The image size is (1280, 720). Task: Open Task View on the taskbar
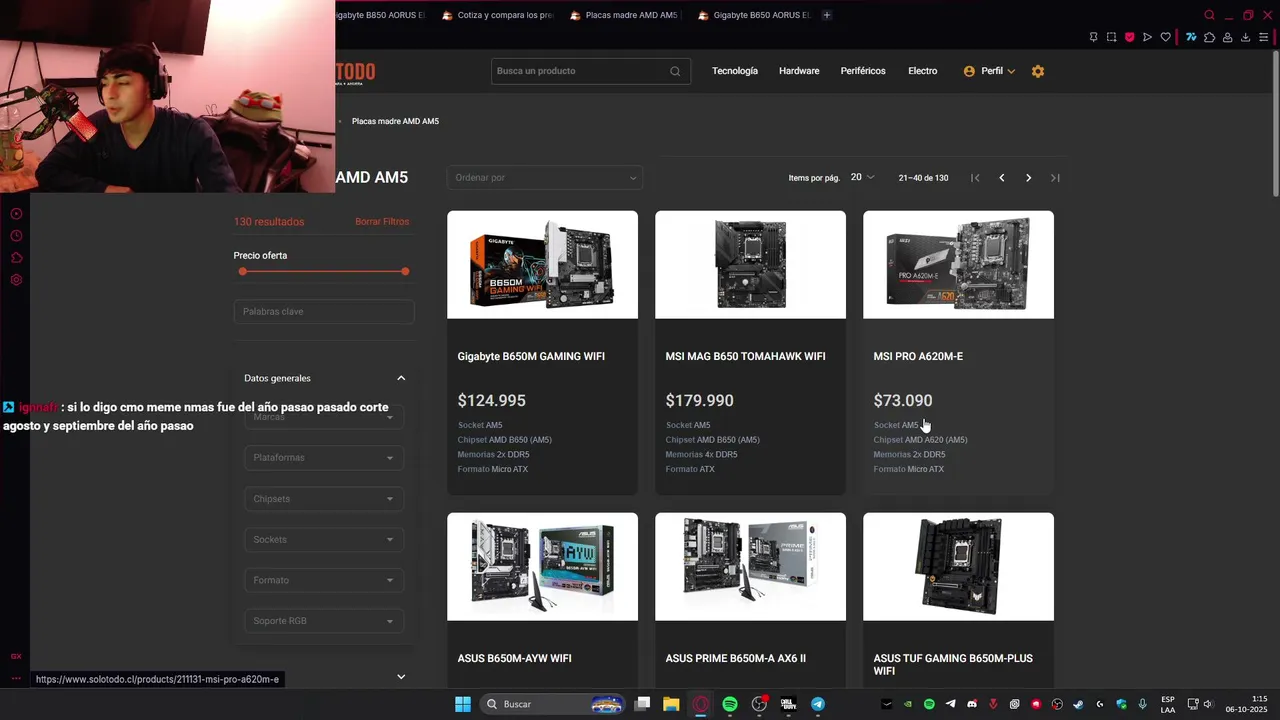(643, 704)
